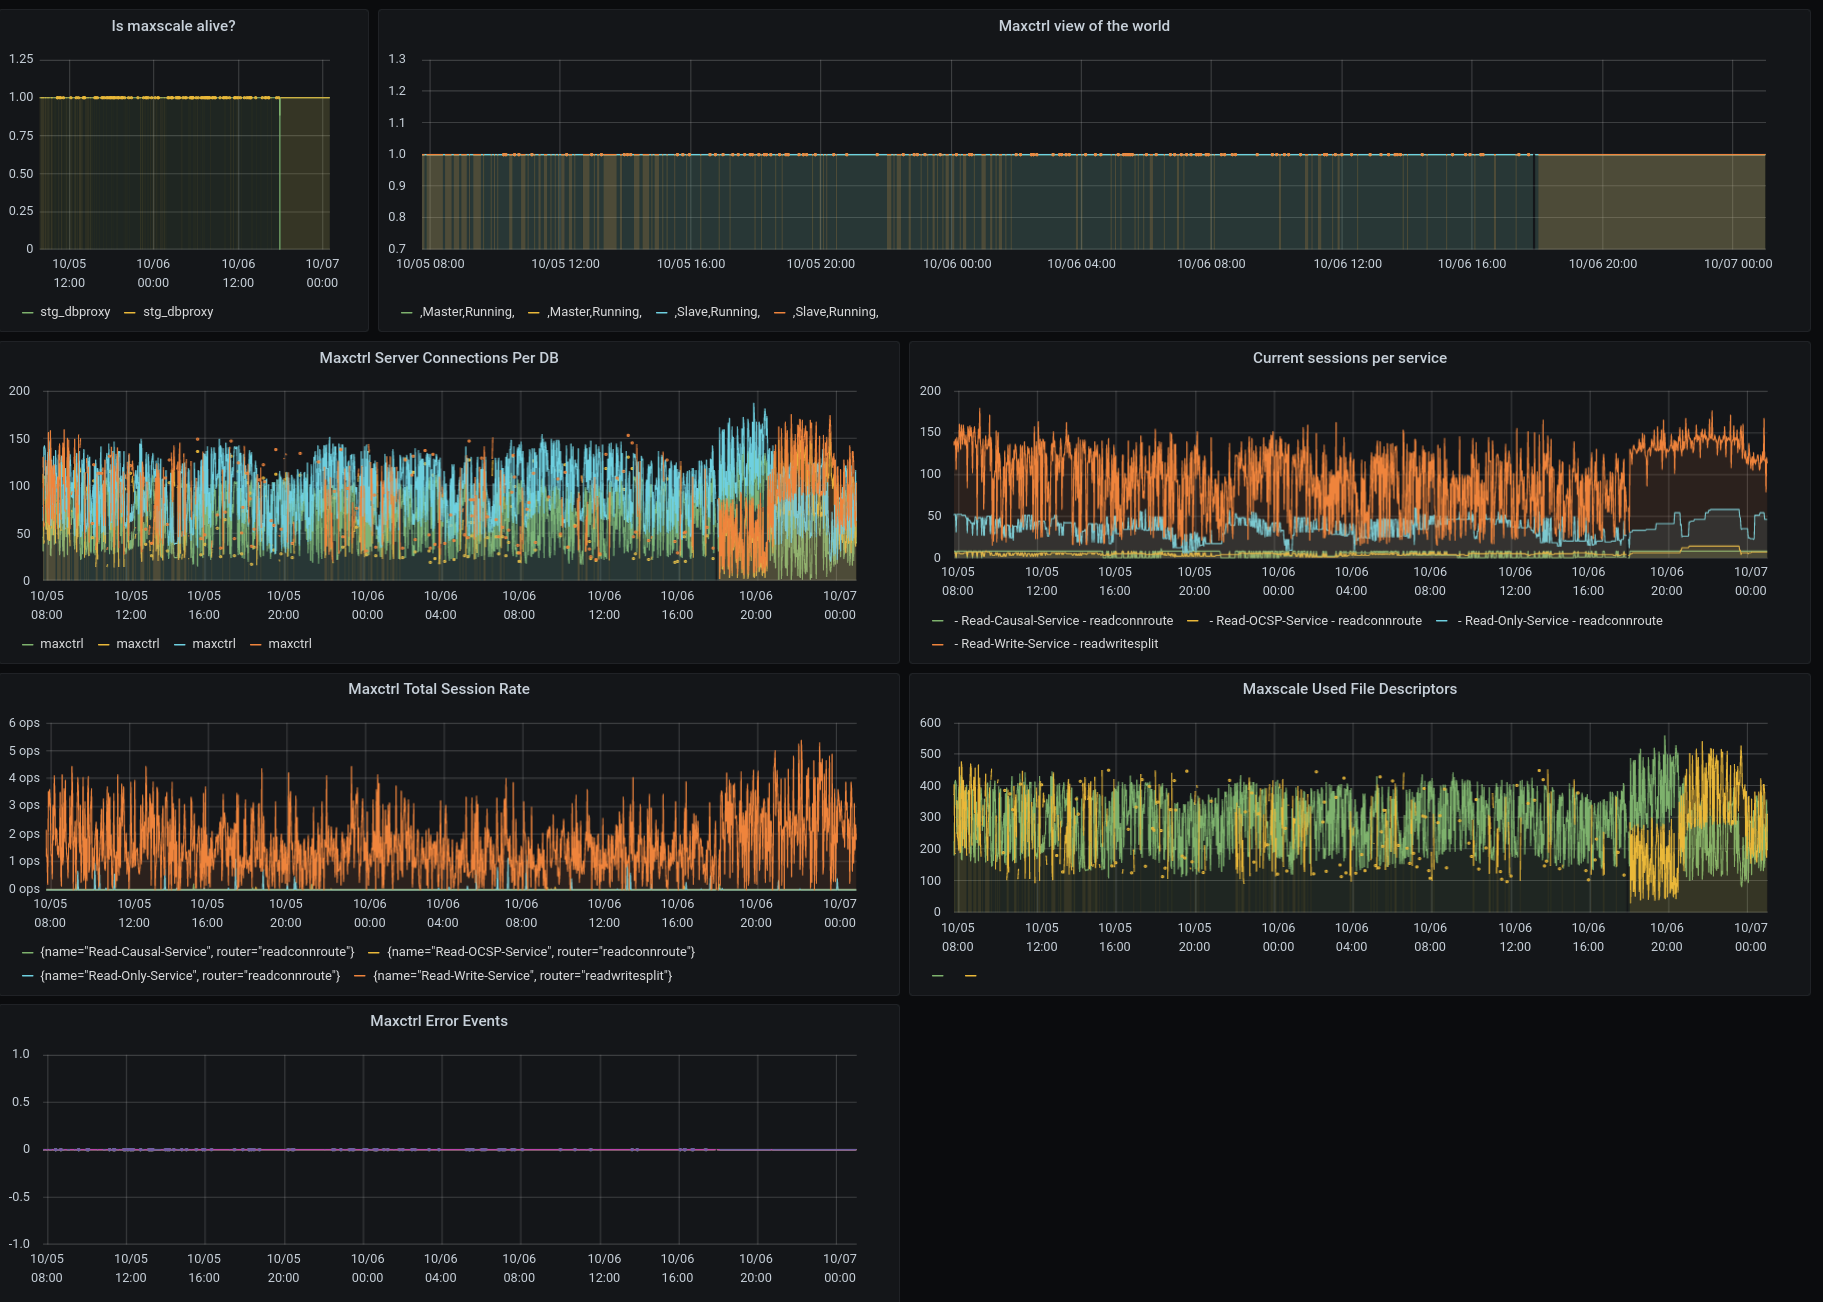Viewport: 1823px width, 1302px height.
Task: Toggle 'Read-Causal-Service - readconnroute' series in sessions legend
Action: [1066, 621]
